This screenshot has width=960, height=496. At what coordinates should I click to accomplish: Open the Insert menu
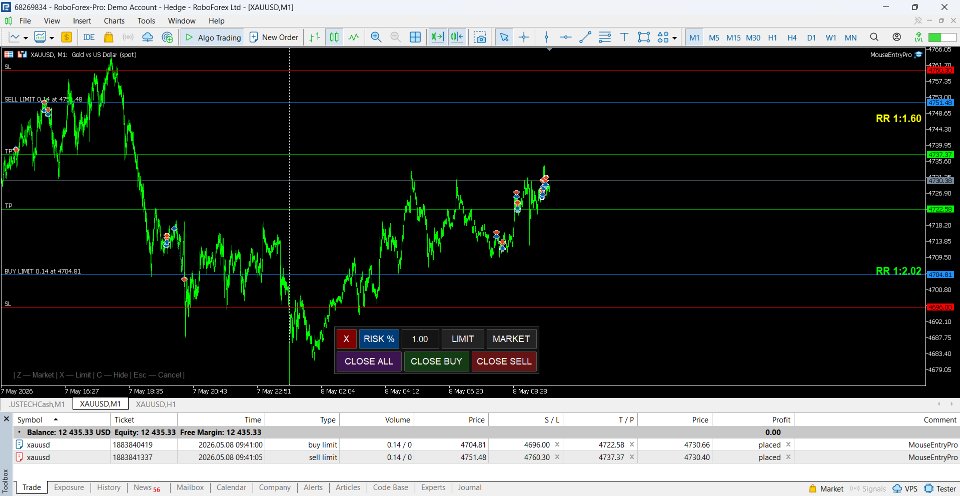81,21
